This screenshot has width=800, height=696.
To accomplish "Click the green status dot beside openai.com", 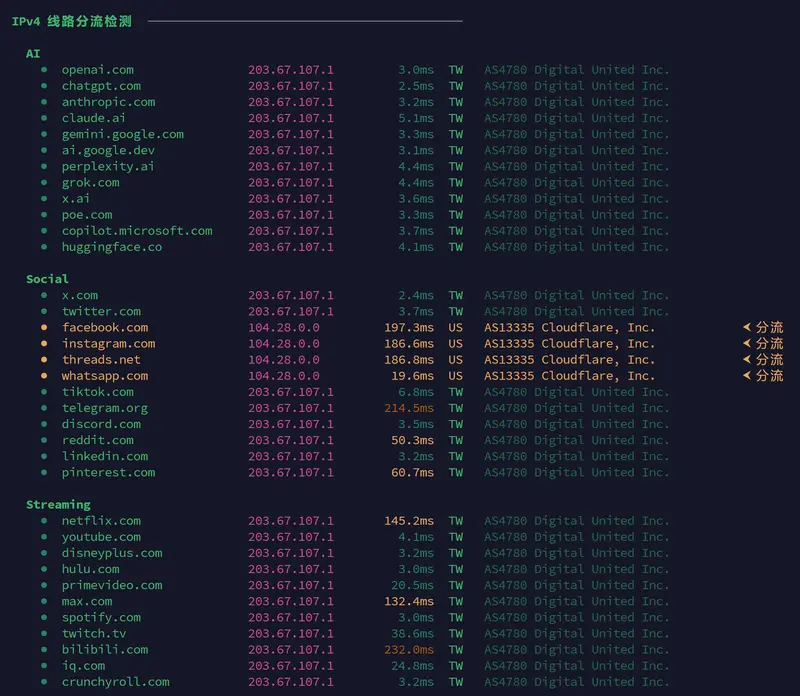I will (x=44, y=70).
